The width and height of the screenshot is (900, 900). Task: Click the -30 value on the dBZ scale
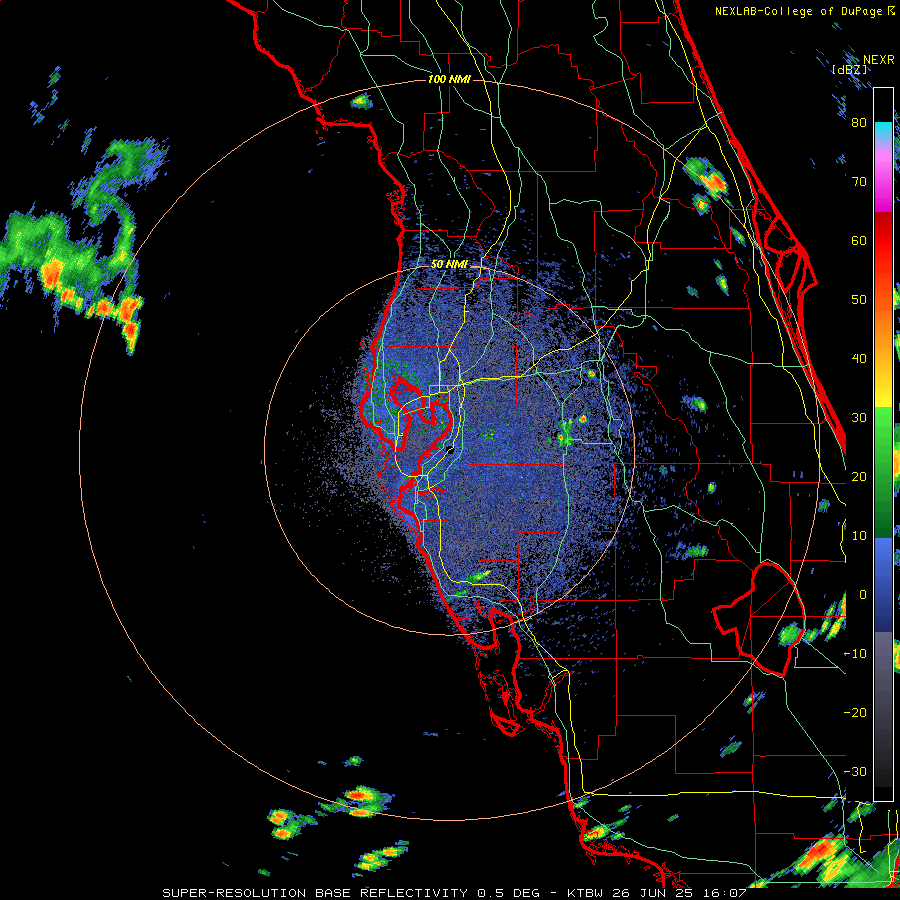855,772
